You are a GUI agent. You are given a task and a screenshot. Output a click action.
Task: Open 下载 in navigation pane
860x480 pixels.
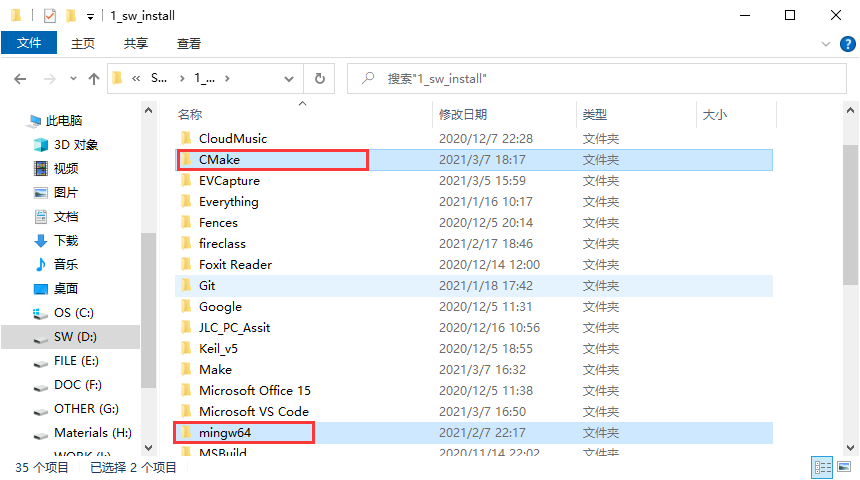(x=66, y=240)
